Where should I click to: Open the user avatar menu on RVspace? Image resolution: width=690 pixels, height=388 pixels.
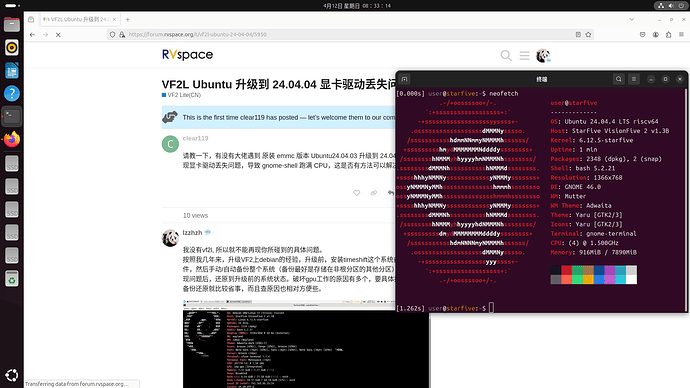tap(543, 55)
